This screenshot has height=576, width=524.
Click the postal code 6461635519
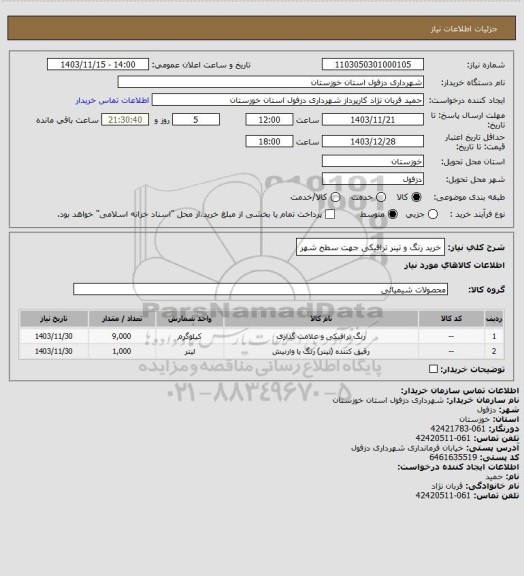(453, 457)
